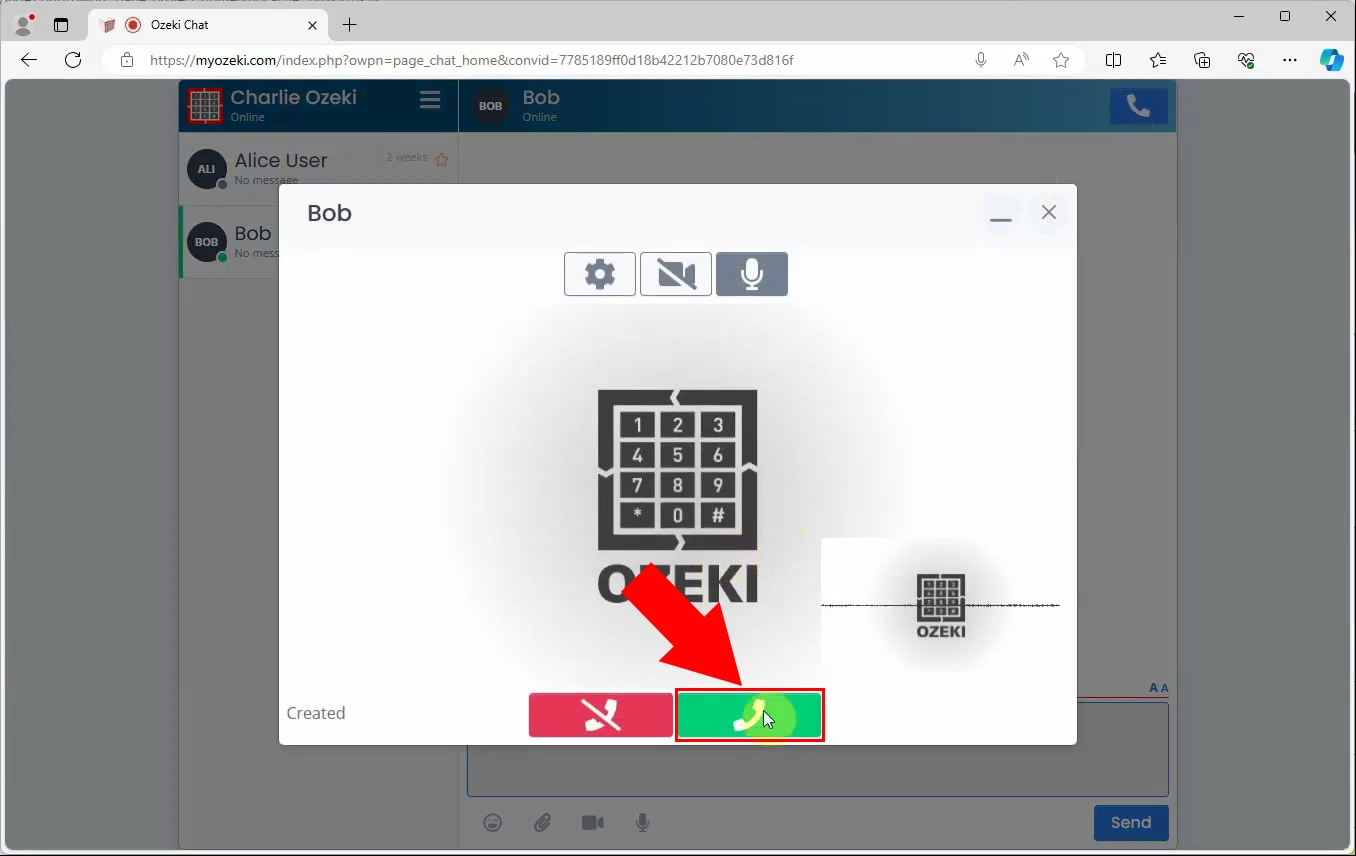Screen dimensions: 1356x856
Task: Go back with browser back arrow
Action: point(29,60)
